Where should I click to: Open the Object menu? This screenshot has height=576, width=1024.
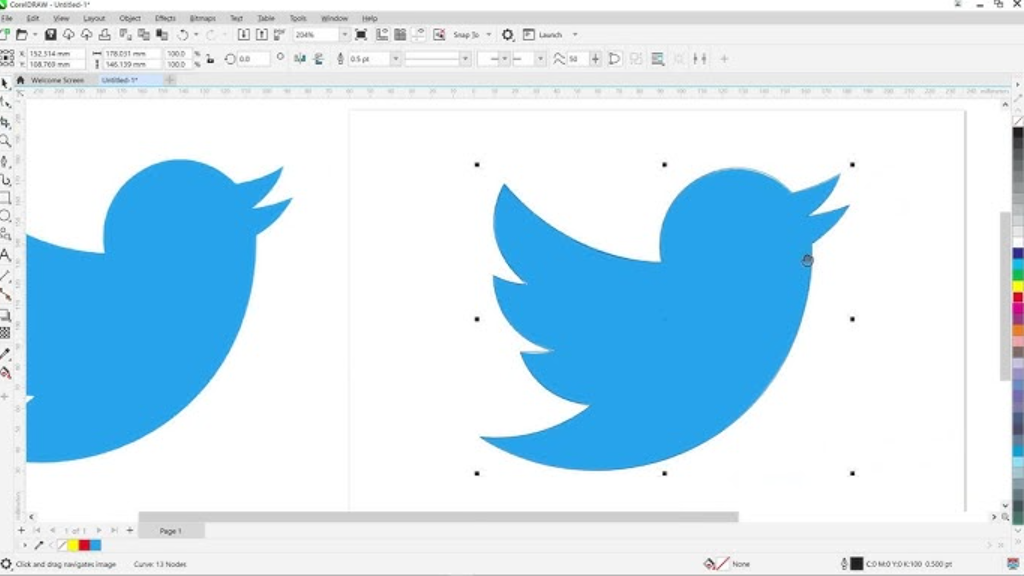click(130, 18)
